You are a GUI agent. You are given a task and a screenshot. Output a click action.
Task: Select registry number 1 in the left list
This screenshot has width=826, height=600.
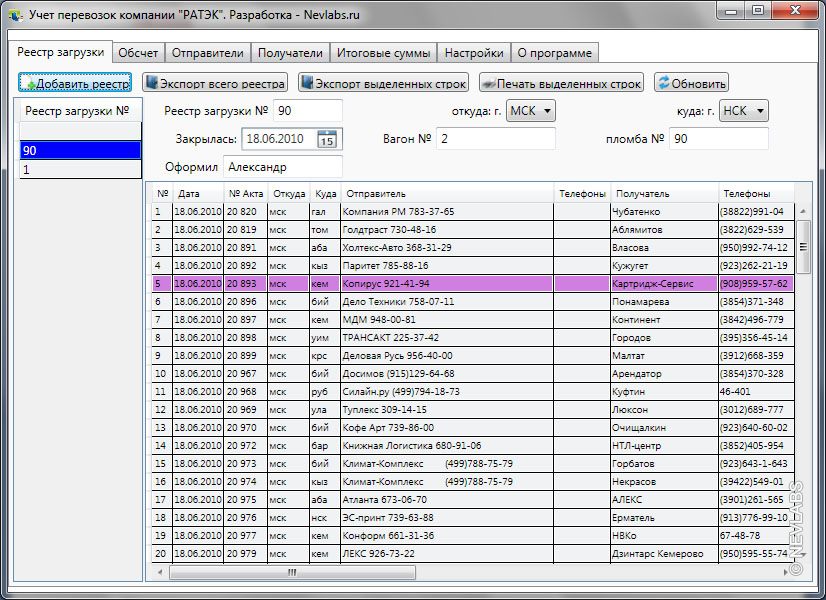pos(80,170)
